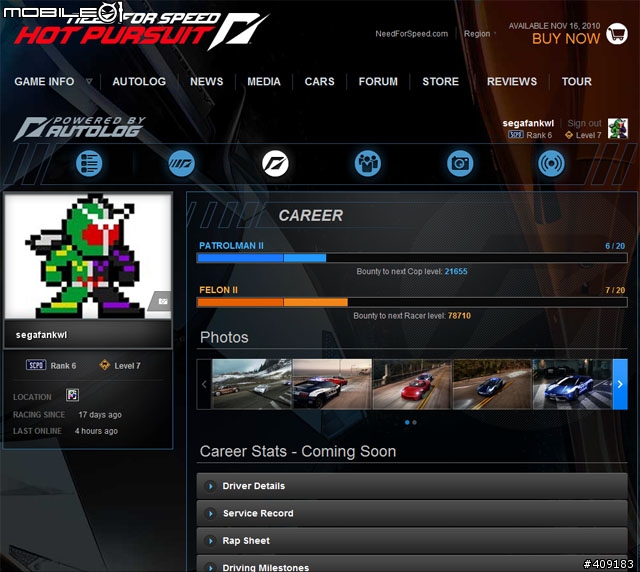Open the camera photos icon
Image resolution: width=640 pixels, height=572 pixels.
pos(460,163)
